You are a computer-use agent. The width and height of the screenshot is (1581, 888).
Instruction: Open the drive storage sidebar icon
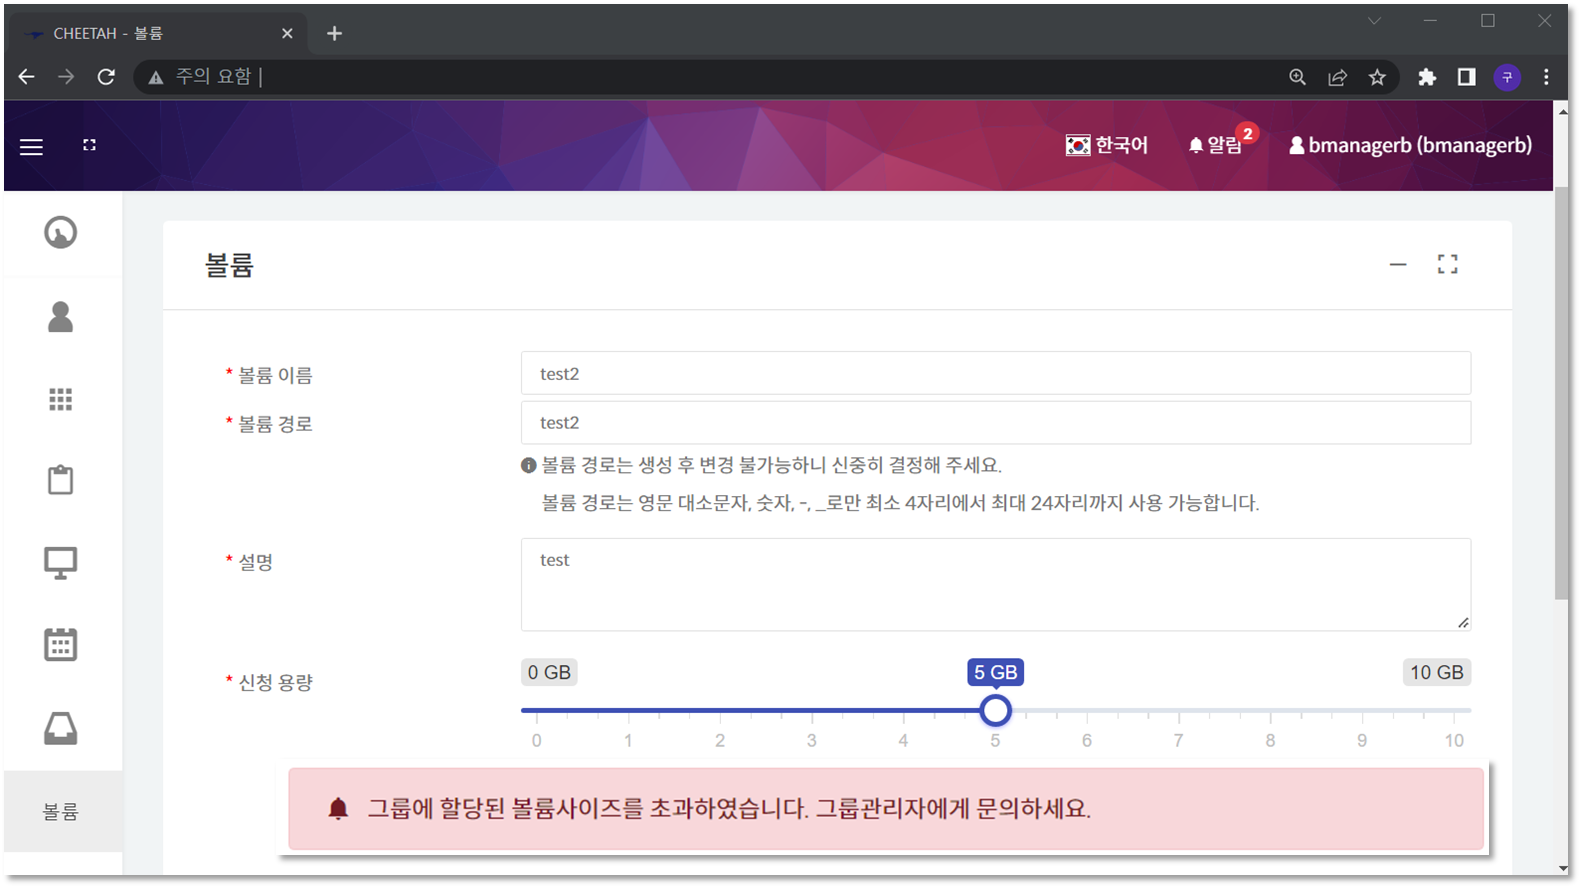[x=61, y=728]
